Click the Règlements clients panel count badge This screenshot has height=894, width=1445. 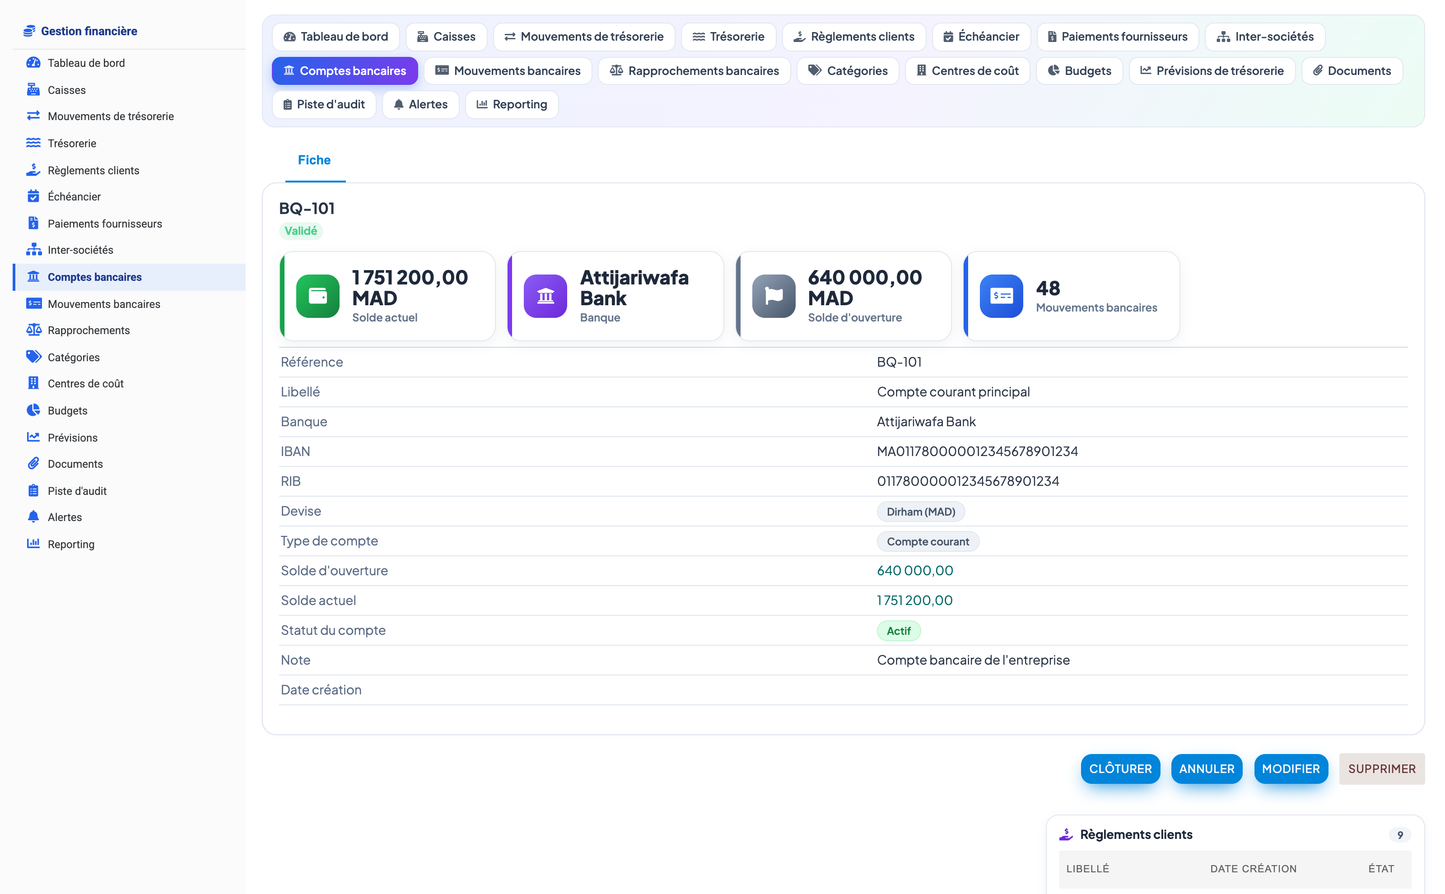point(1400,835)
